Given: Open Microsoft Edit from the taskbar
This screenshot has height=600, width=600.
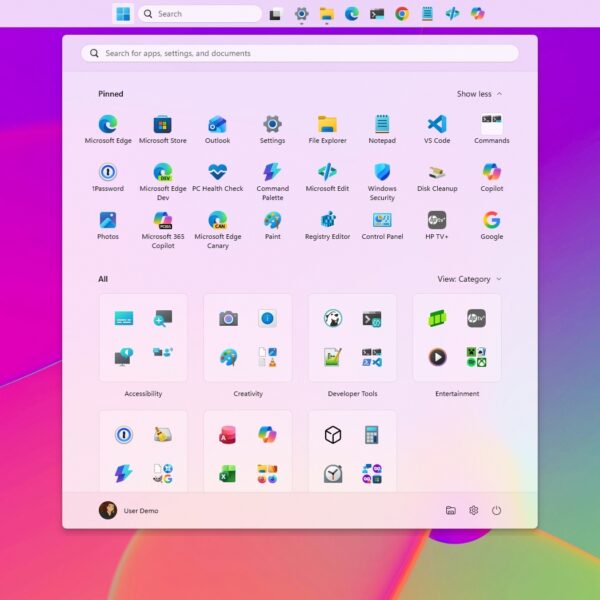Looking at the screenshot, I should click(x=452, y=14).
